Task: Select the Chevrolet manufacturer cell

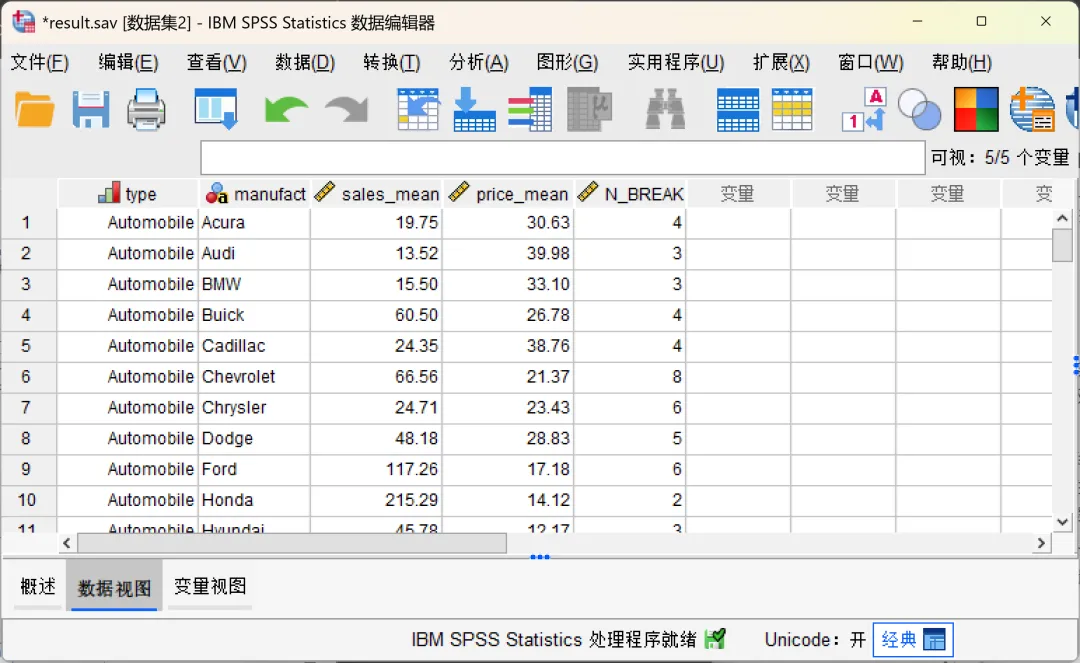Action: point(254,377)
